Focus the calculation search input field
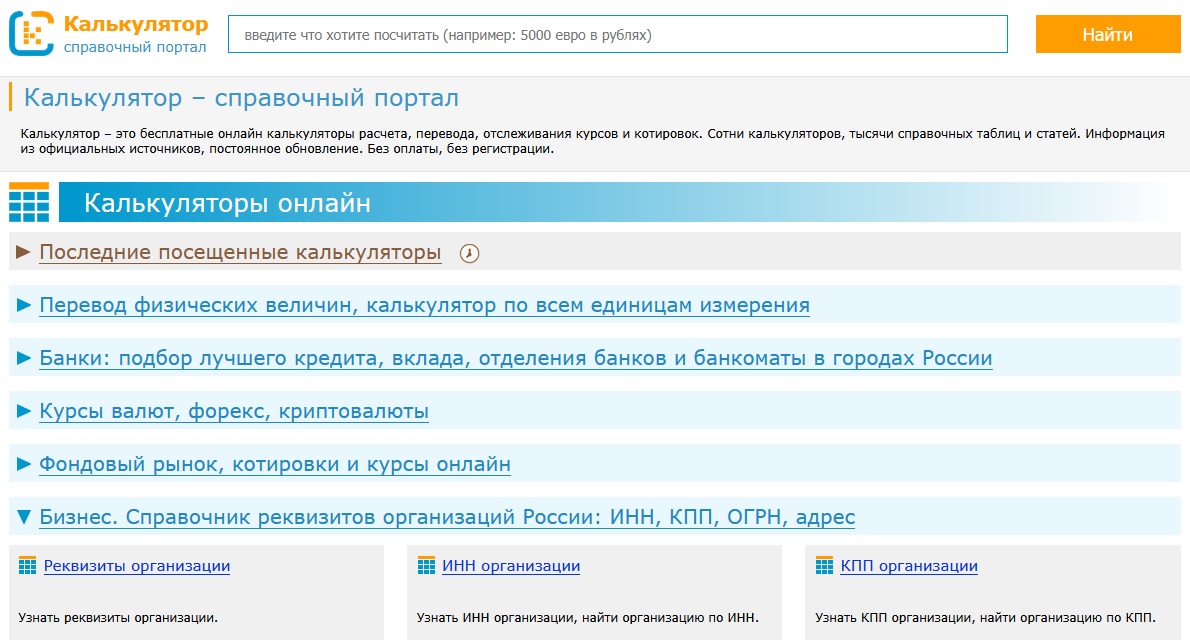The image size is (1190, 640). (x=617, y=35)
